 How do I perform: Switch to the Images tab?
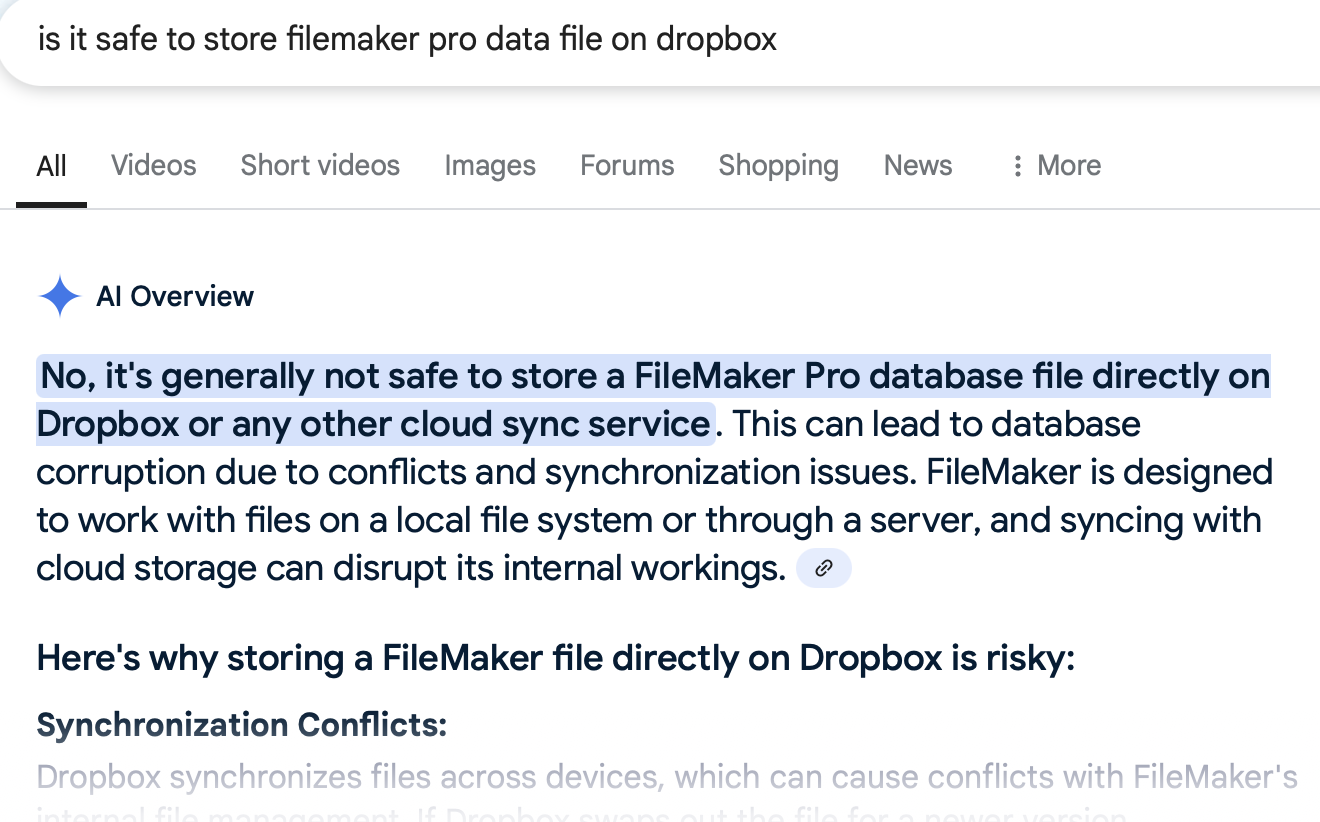(490, 166)
